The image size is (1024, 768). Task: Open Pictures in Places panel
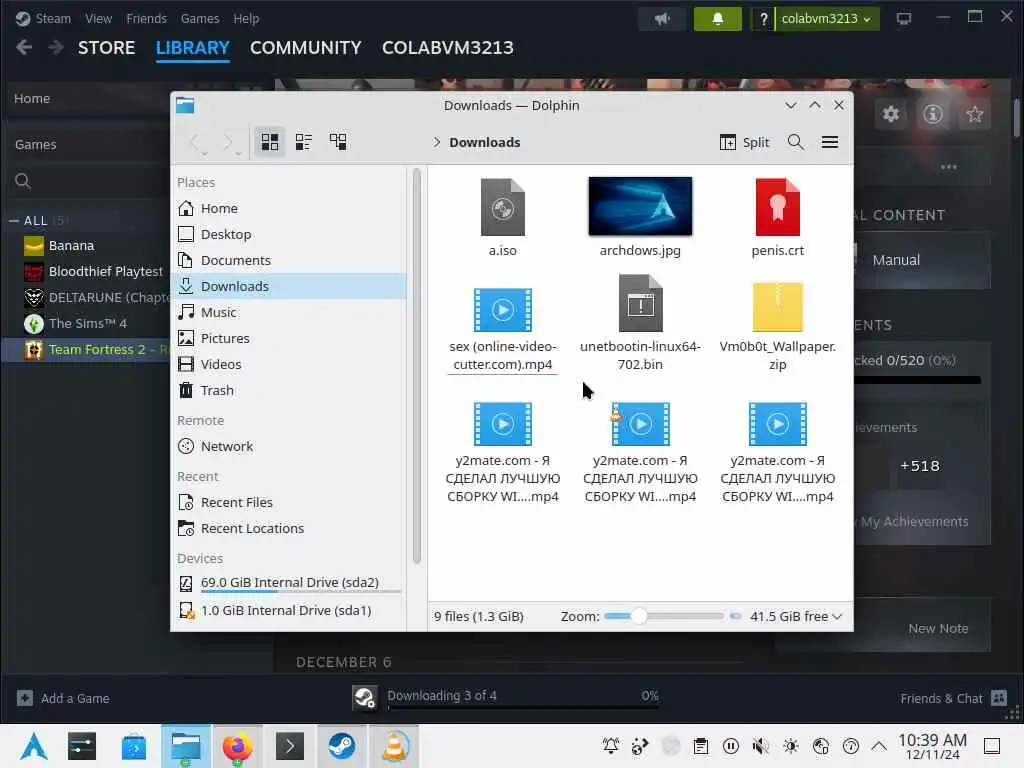[289, 338]
